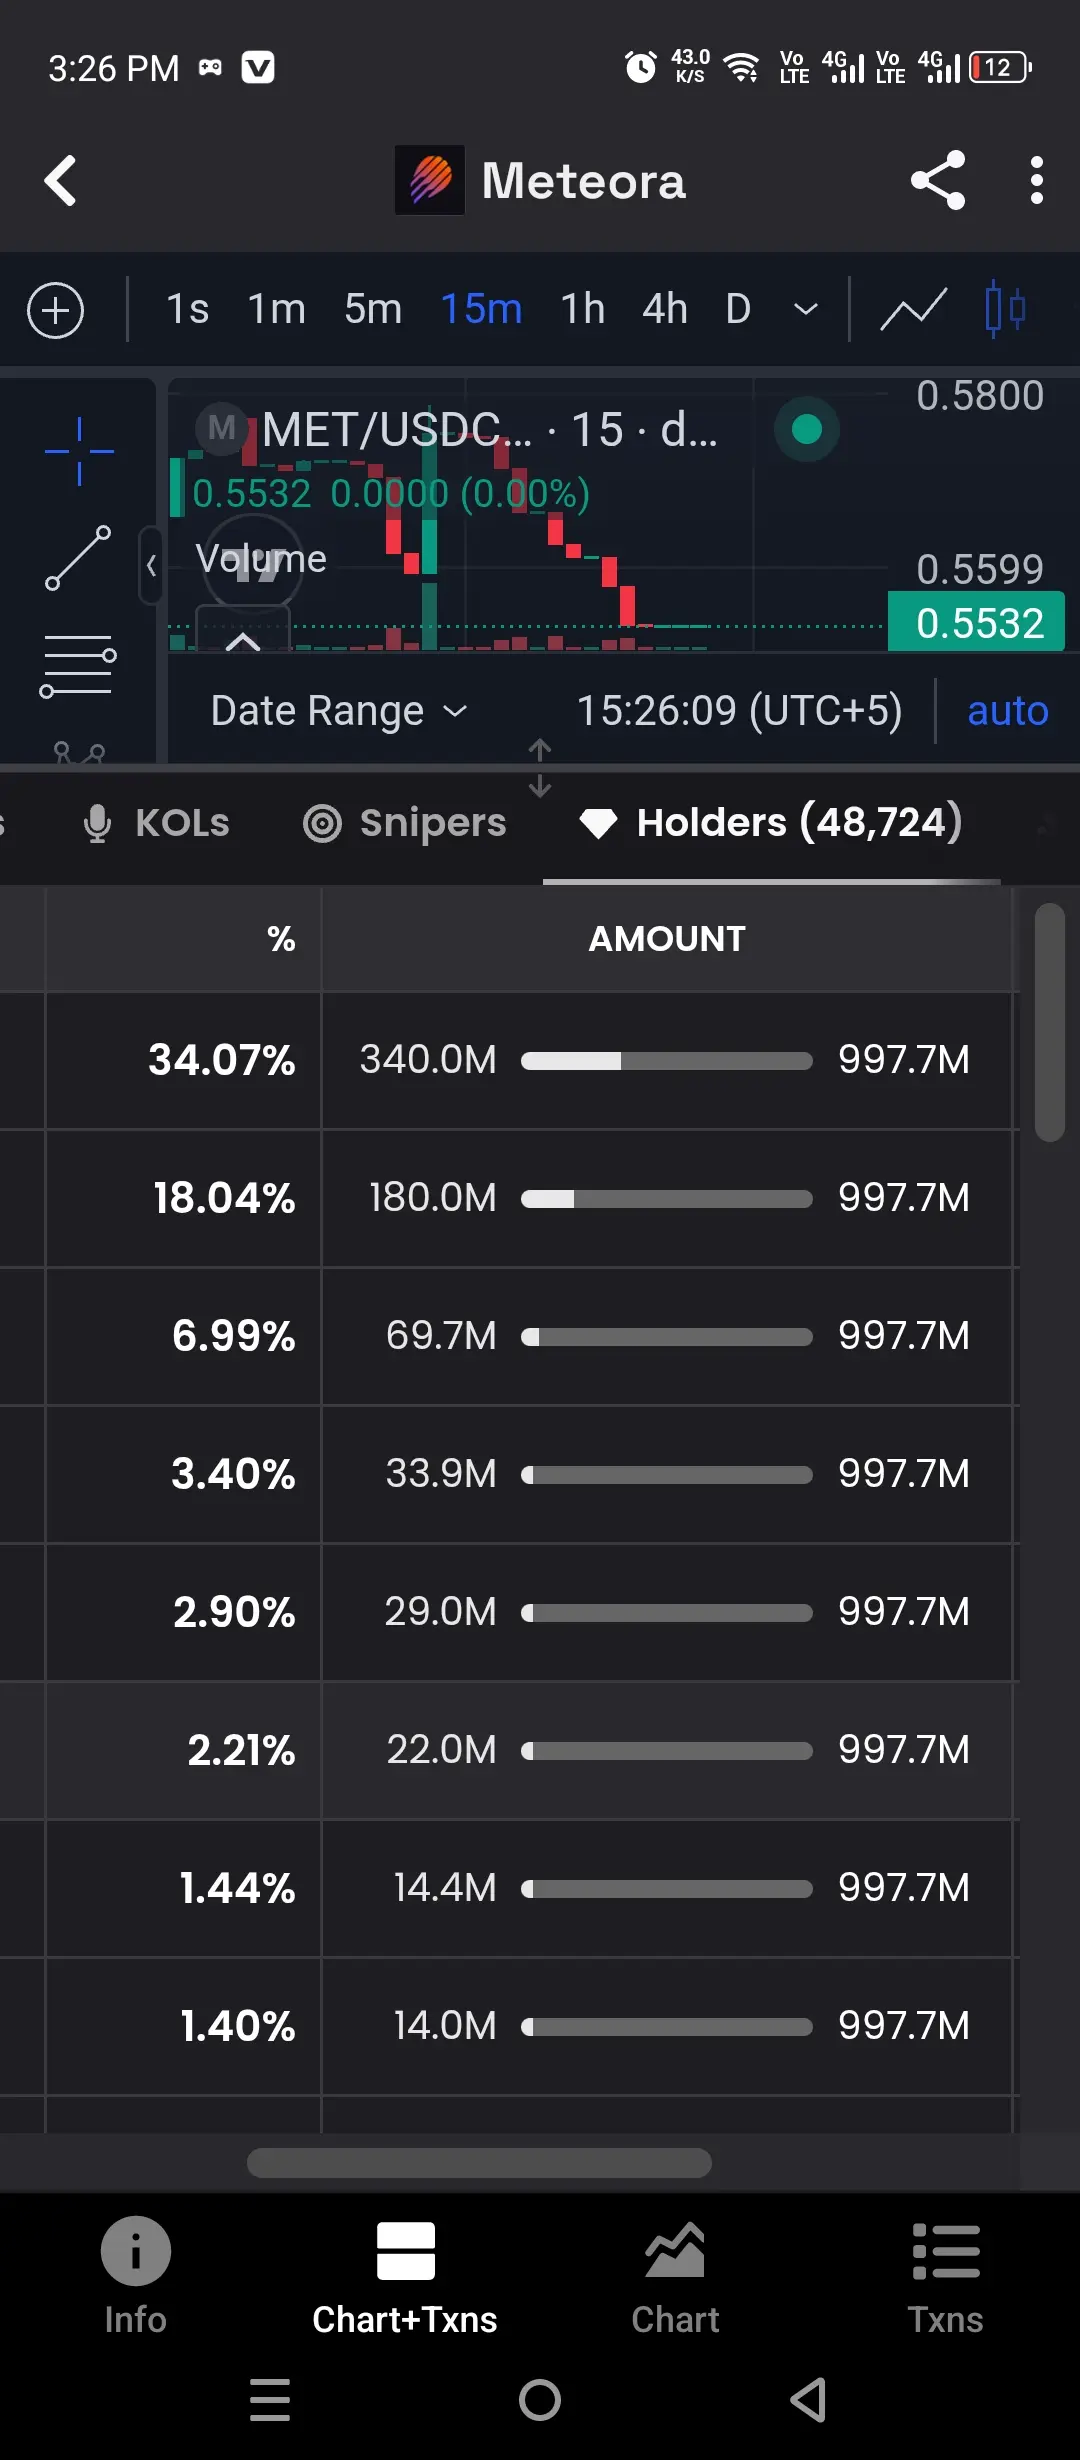Tap the back arrow in header

(61, 181)
